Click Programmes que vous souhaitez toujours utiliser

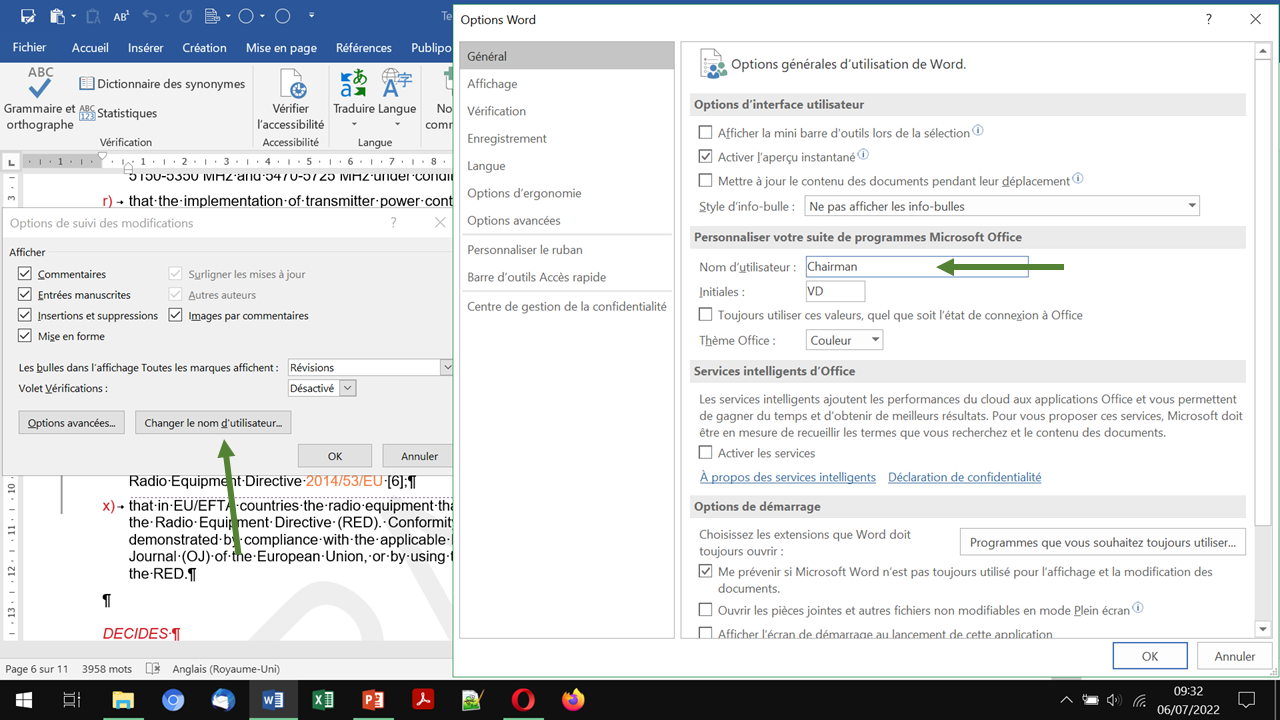1103,542
